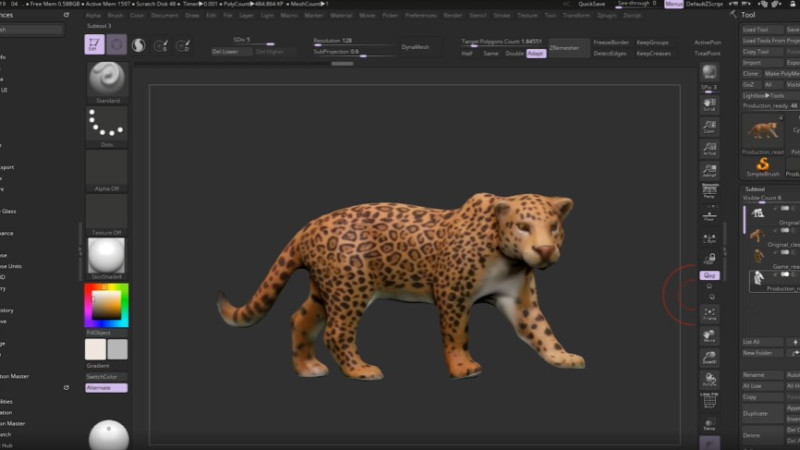800x450 pixels.
Task: Open the Render menu
Action: [453, 15]
